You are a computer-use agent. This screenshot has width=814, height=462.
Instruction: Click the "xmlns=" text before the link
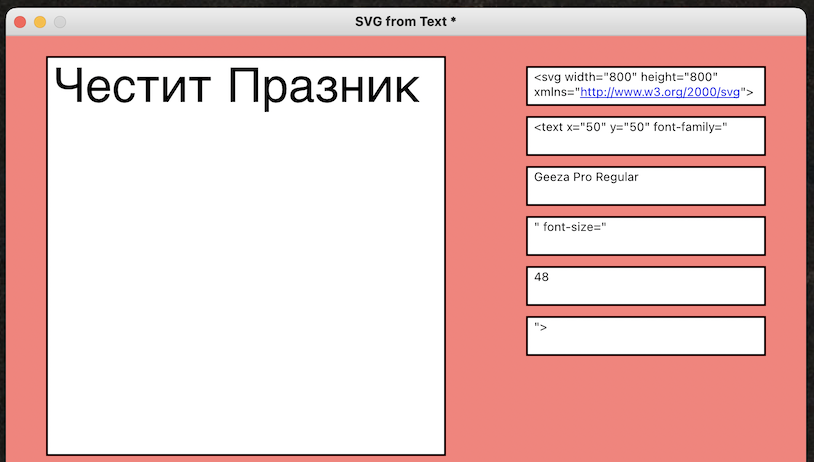(x=555, y=92)
